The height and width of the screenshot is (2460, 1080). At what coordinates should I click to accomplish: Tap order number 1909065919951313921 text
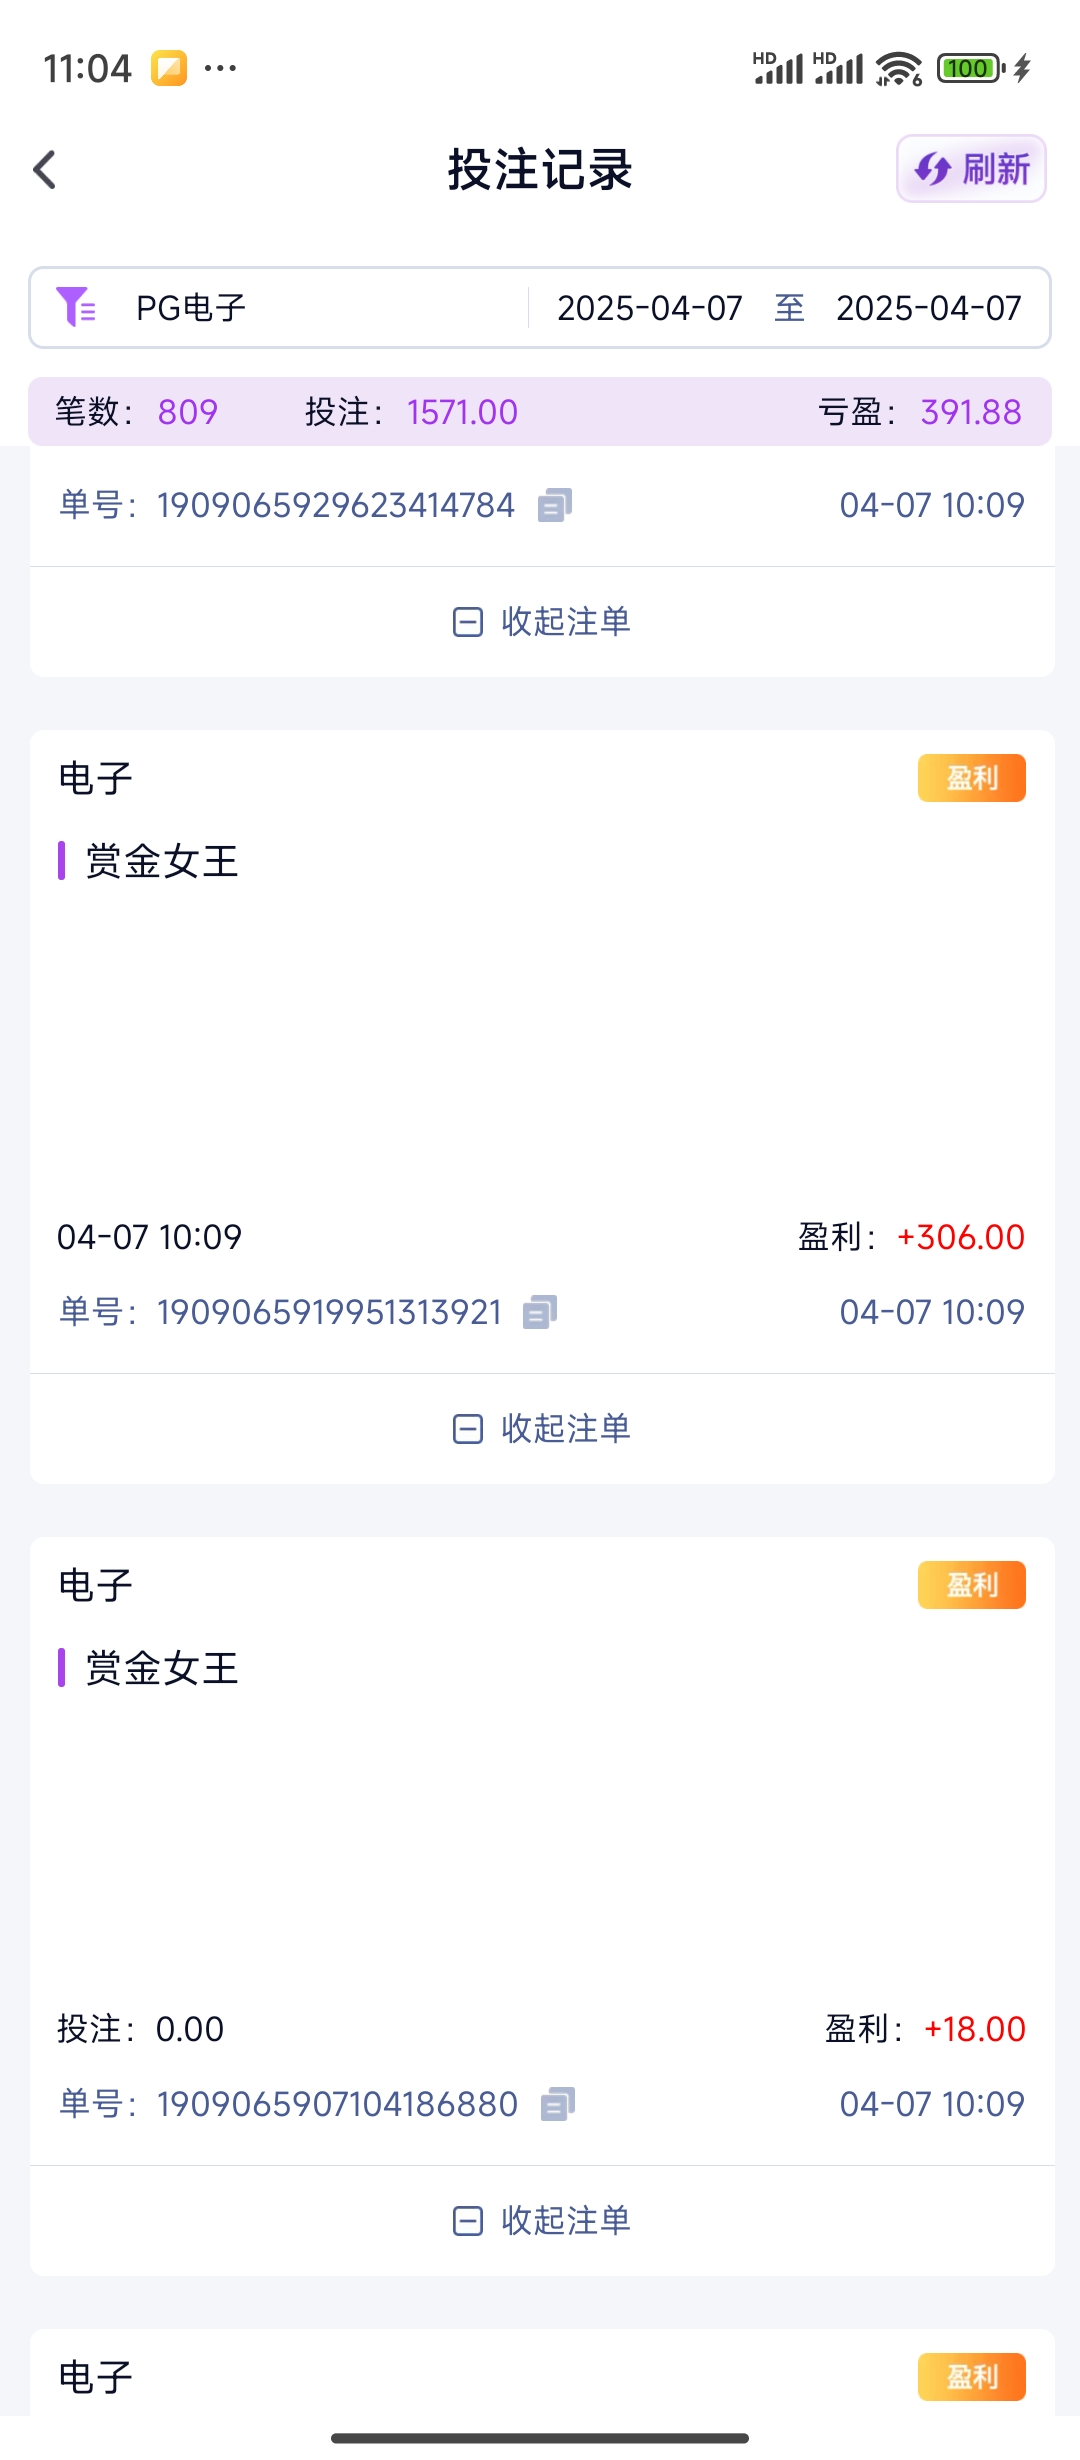click(x=329, y=1312)
